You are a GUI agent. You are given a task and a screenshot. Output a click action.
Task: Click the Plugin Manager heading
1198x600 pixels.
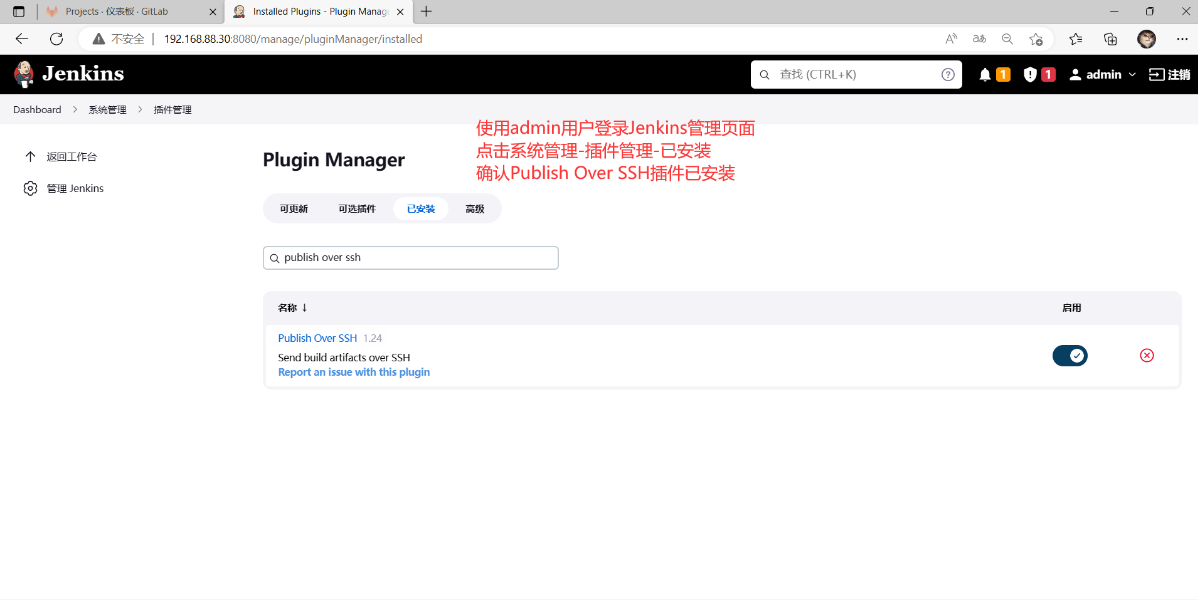point(334,160)
